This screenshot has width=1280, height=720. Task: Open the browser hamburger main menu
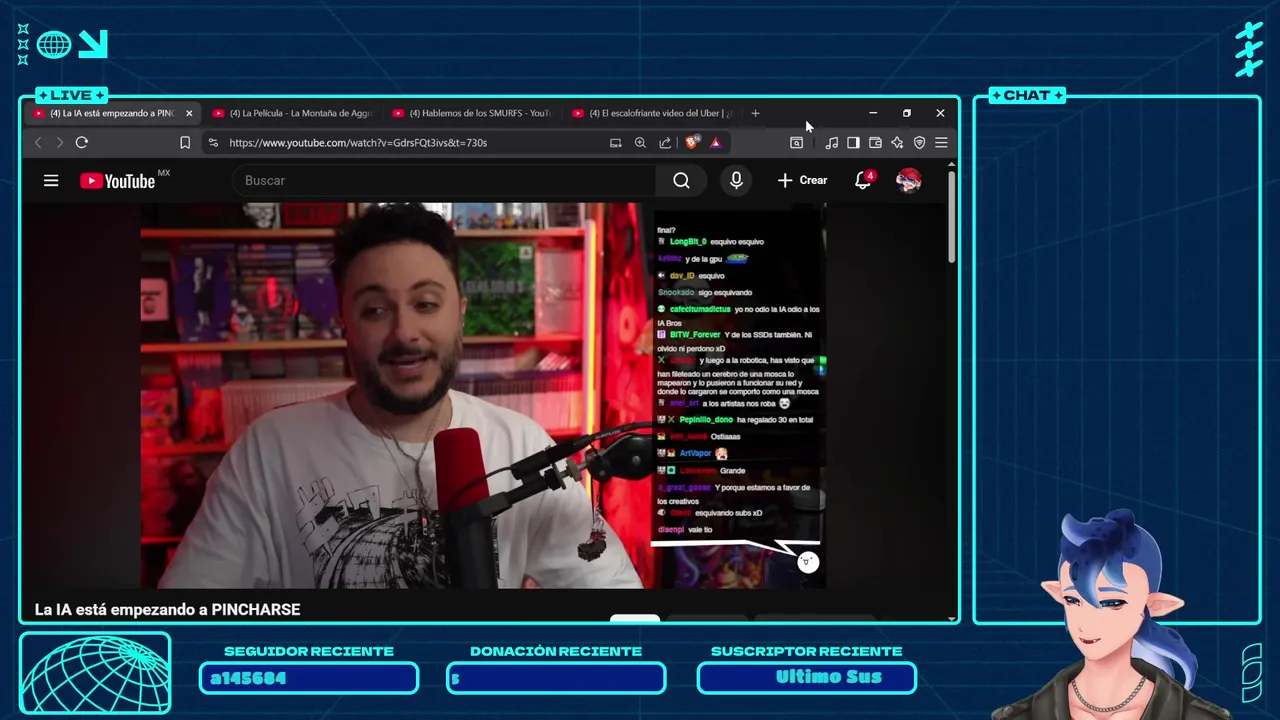click(x=941, y=143)
